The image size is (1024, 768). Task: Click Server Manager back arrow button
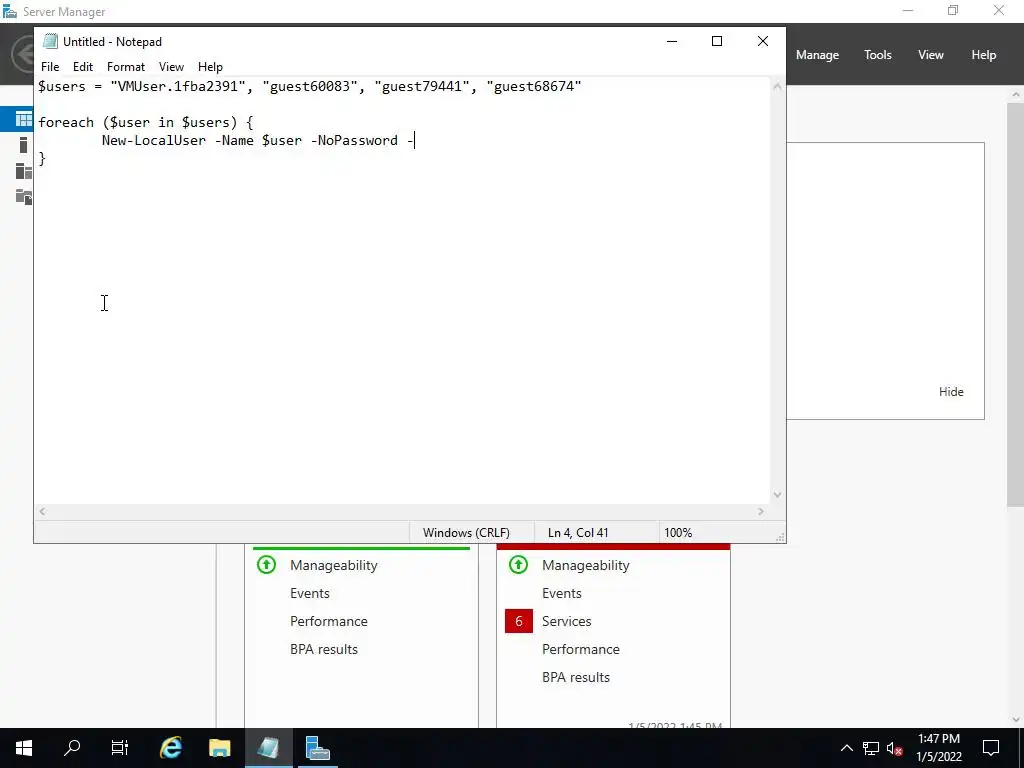pos(24,55)
